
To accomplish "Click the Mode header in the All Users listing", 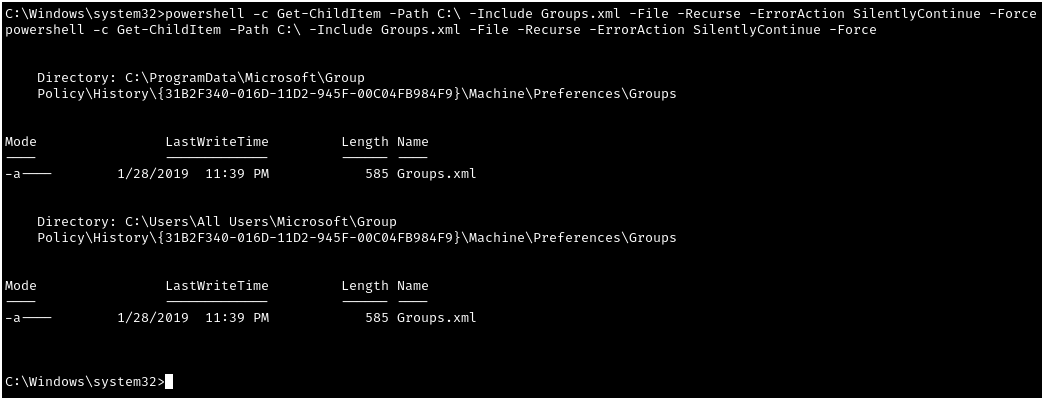I will 20,285.
